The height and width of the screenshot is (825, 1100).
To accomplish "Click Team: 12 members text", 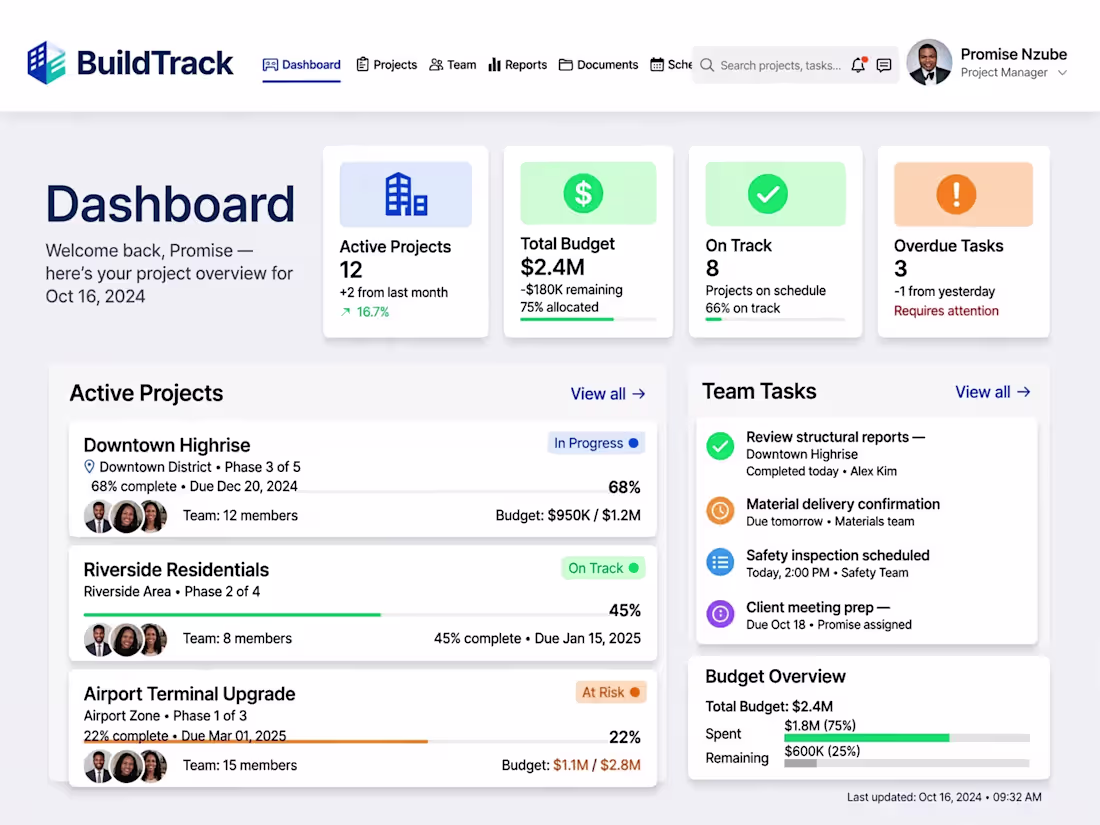I will tap(240, 516).
